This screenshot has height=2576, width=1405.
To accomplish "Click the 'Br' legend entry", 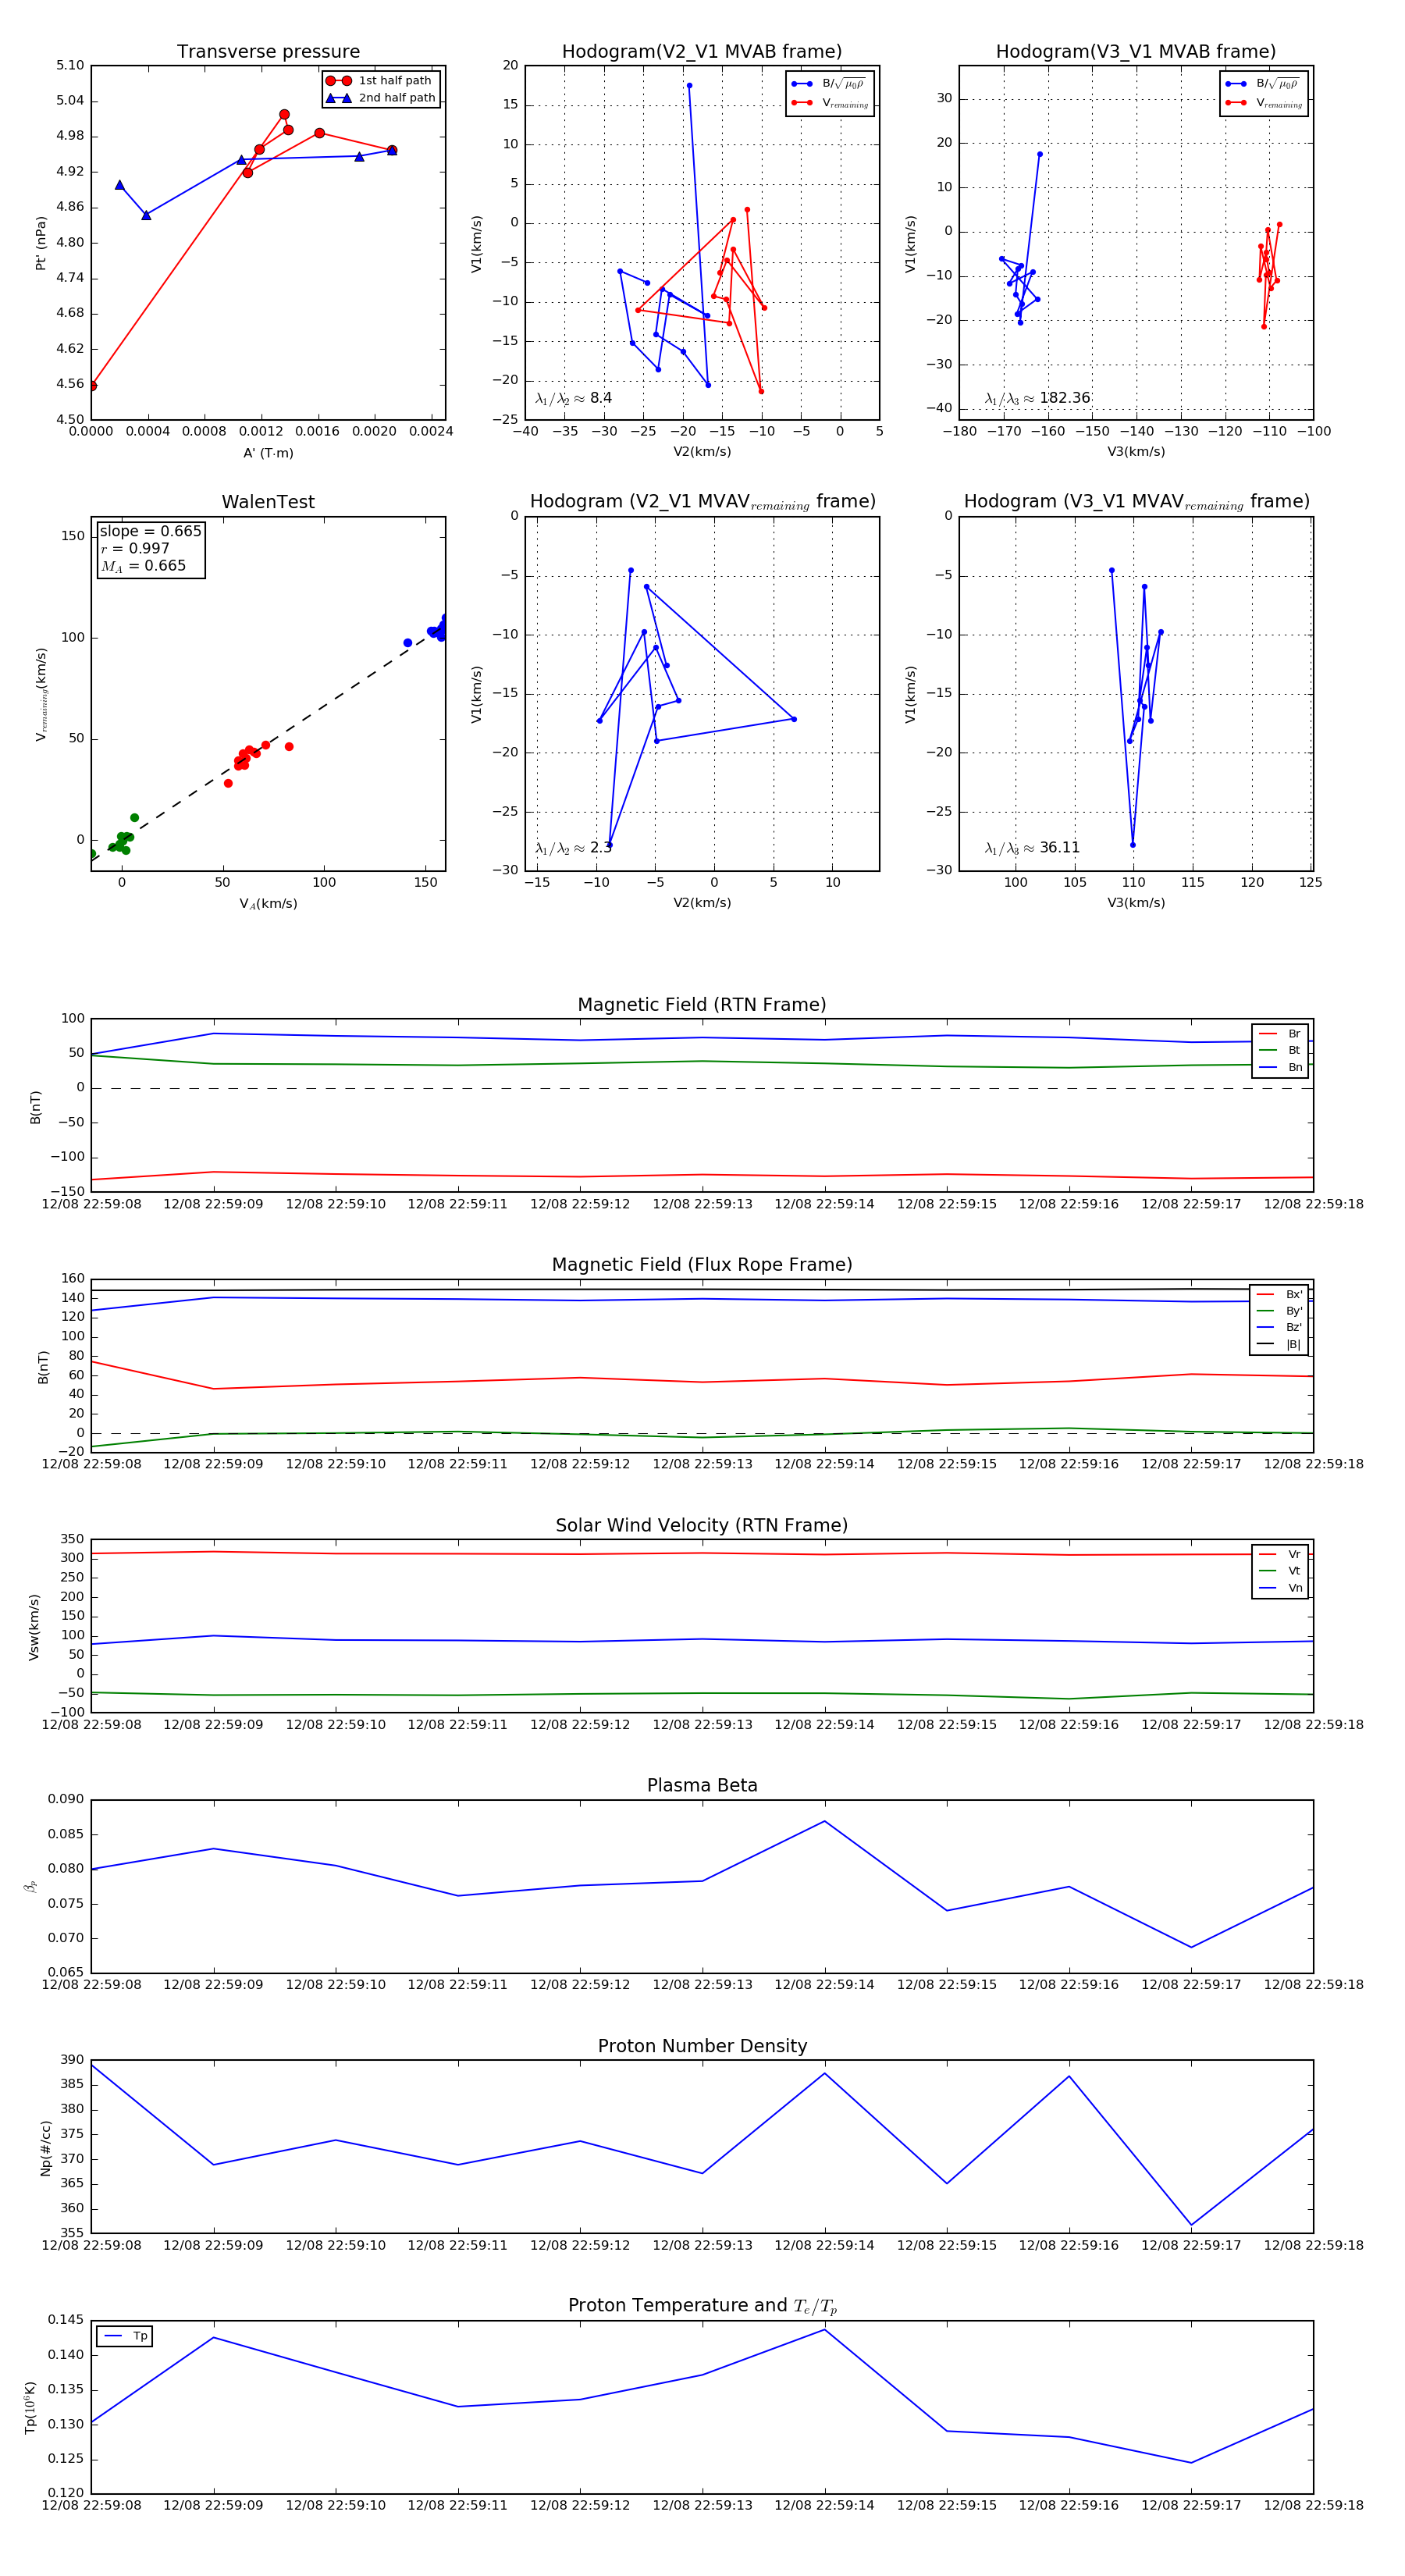I will (1280, 1034).
